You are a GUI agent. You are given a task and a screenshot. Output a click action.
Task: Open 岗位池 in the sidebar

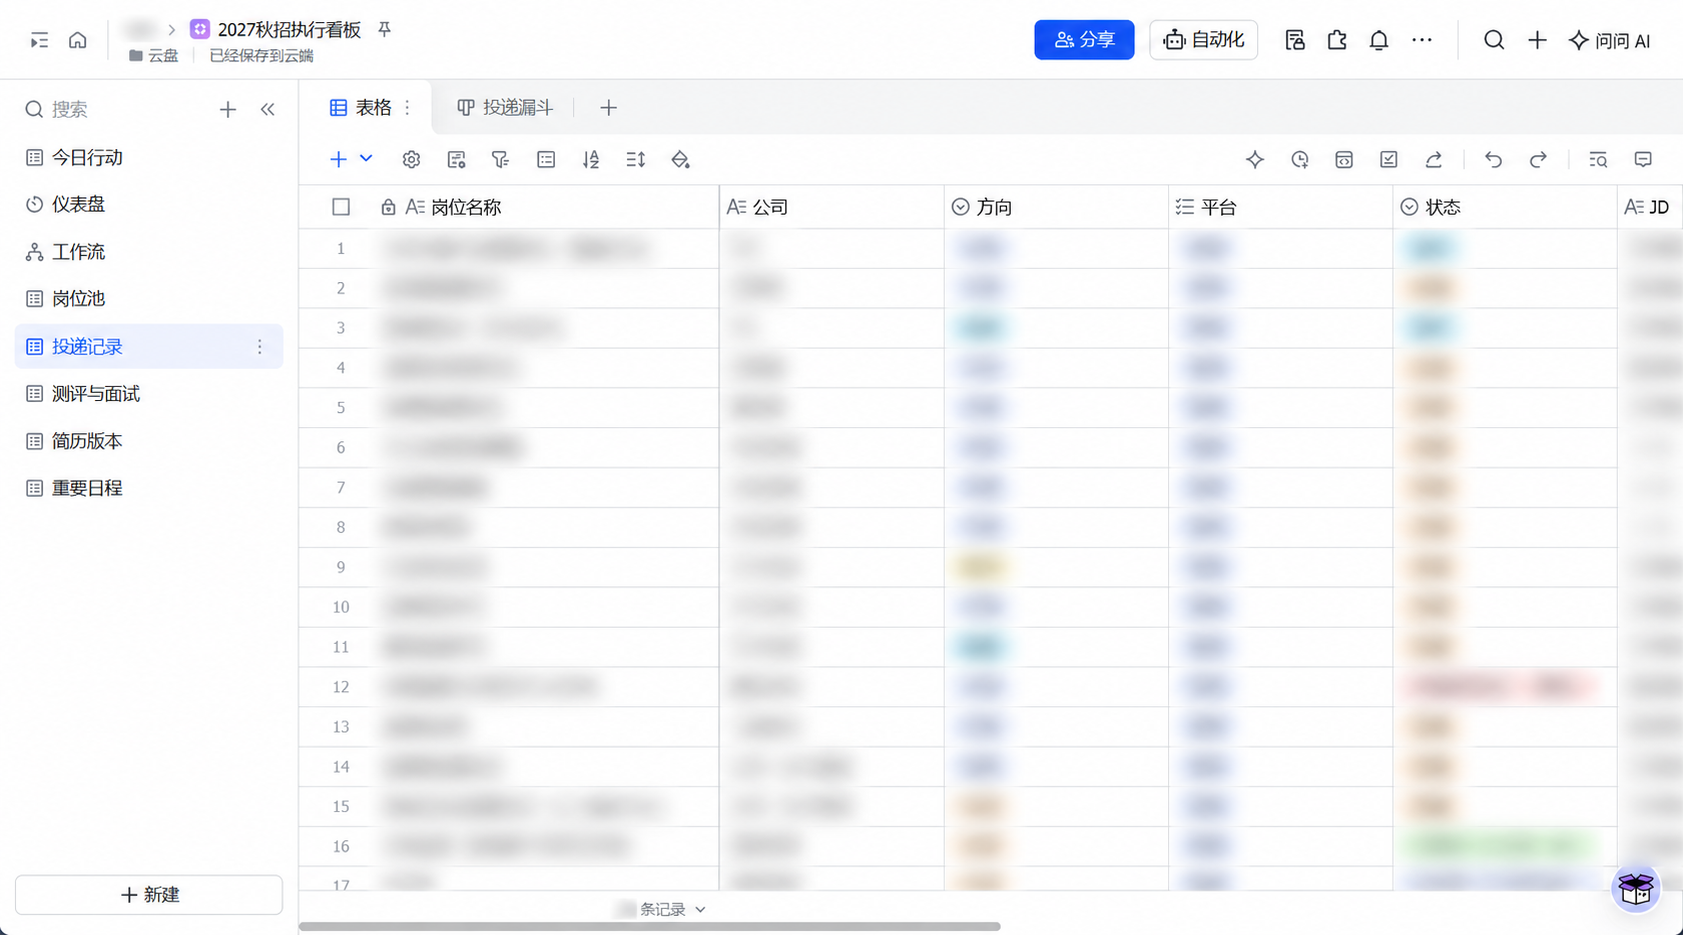pyautogui.click(x=148, y=299)
